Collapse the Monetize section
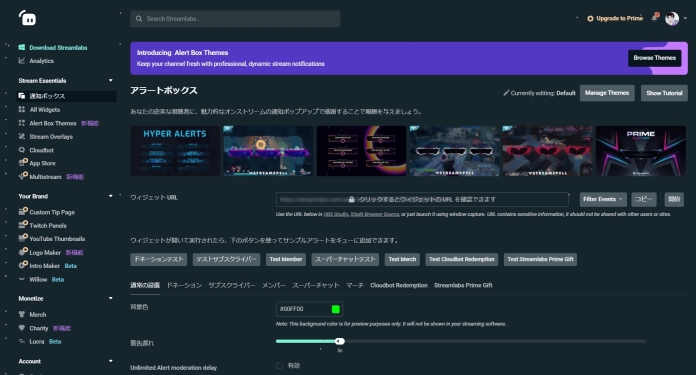This screenshot has width=696, height=375. point(111,298)
